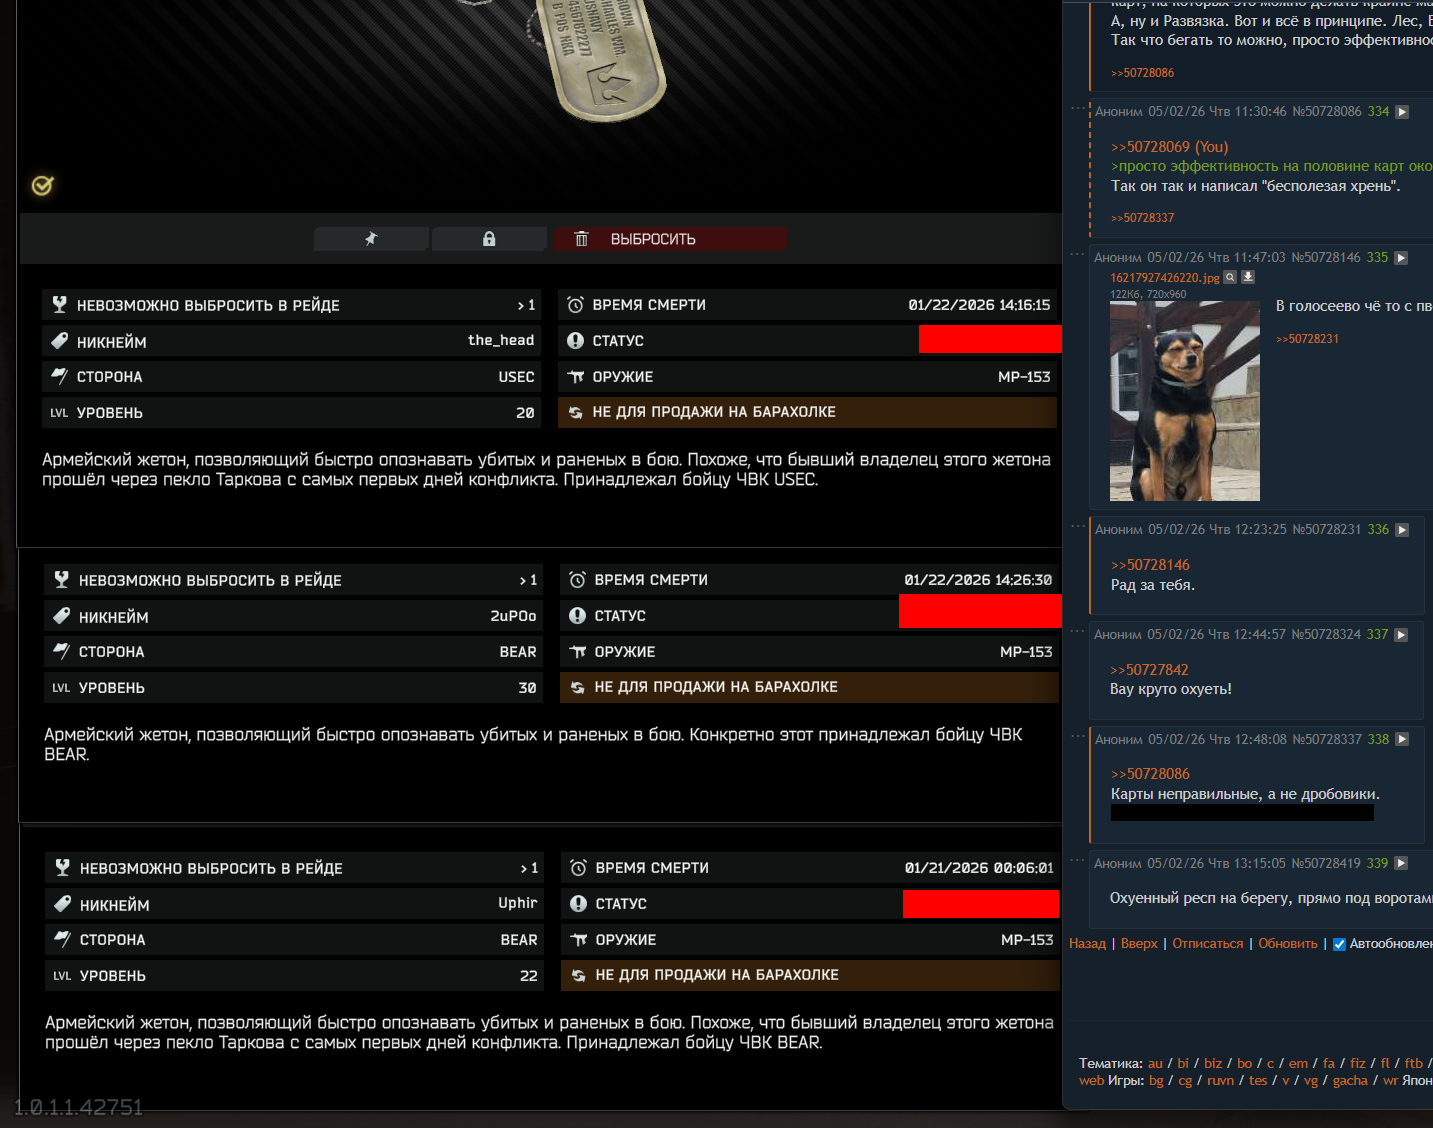Open the bg games board link
Viewport: 1433px width, 1128px height.
[1156, 1081]
